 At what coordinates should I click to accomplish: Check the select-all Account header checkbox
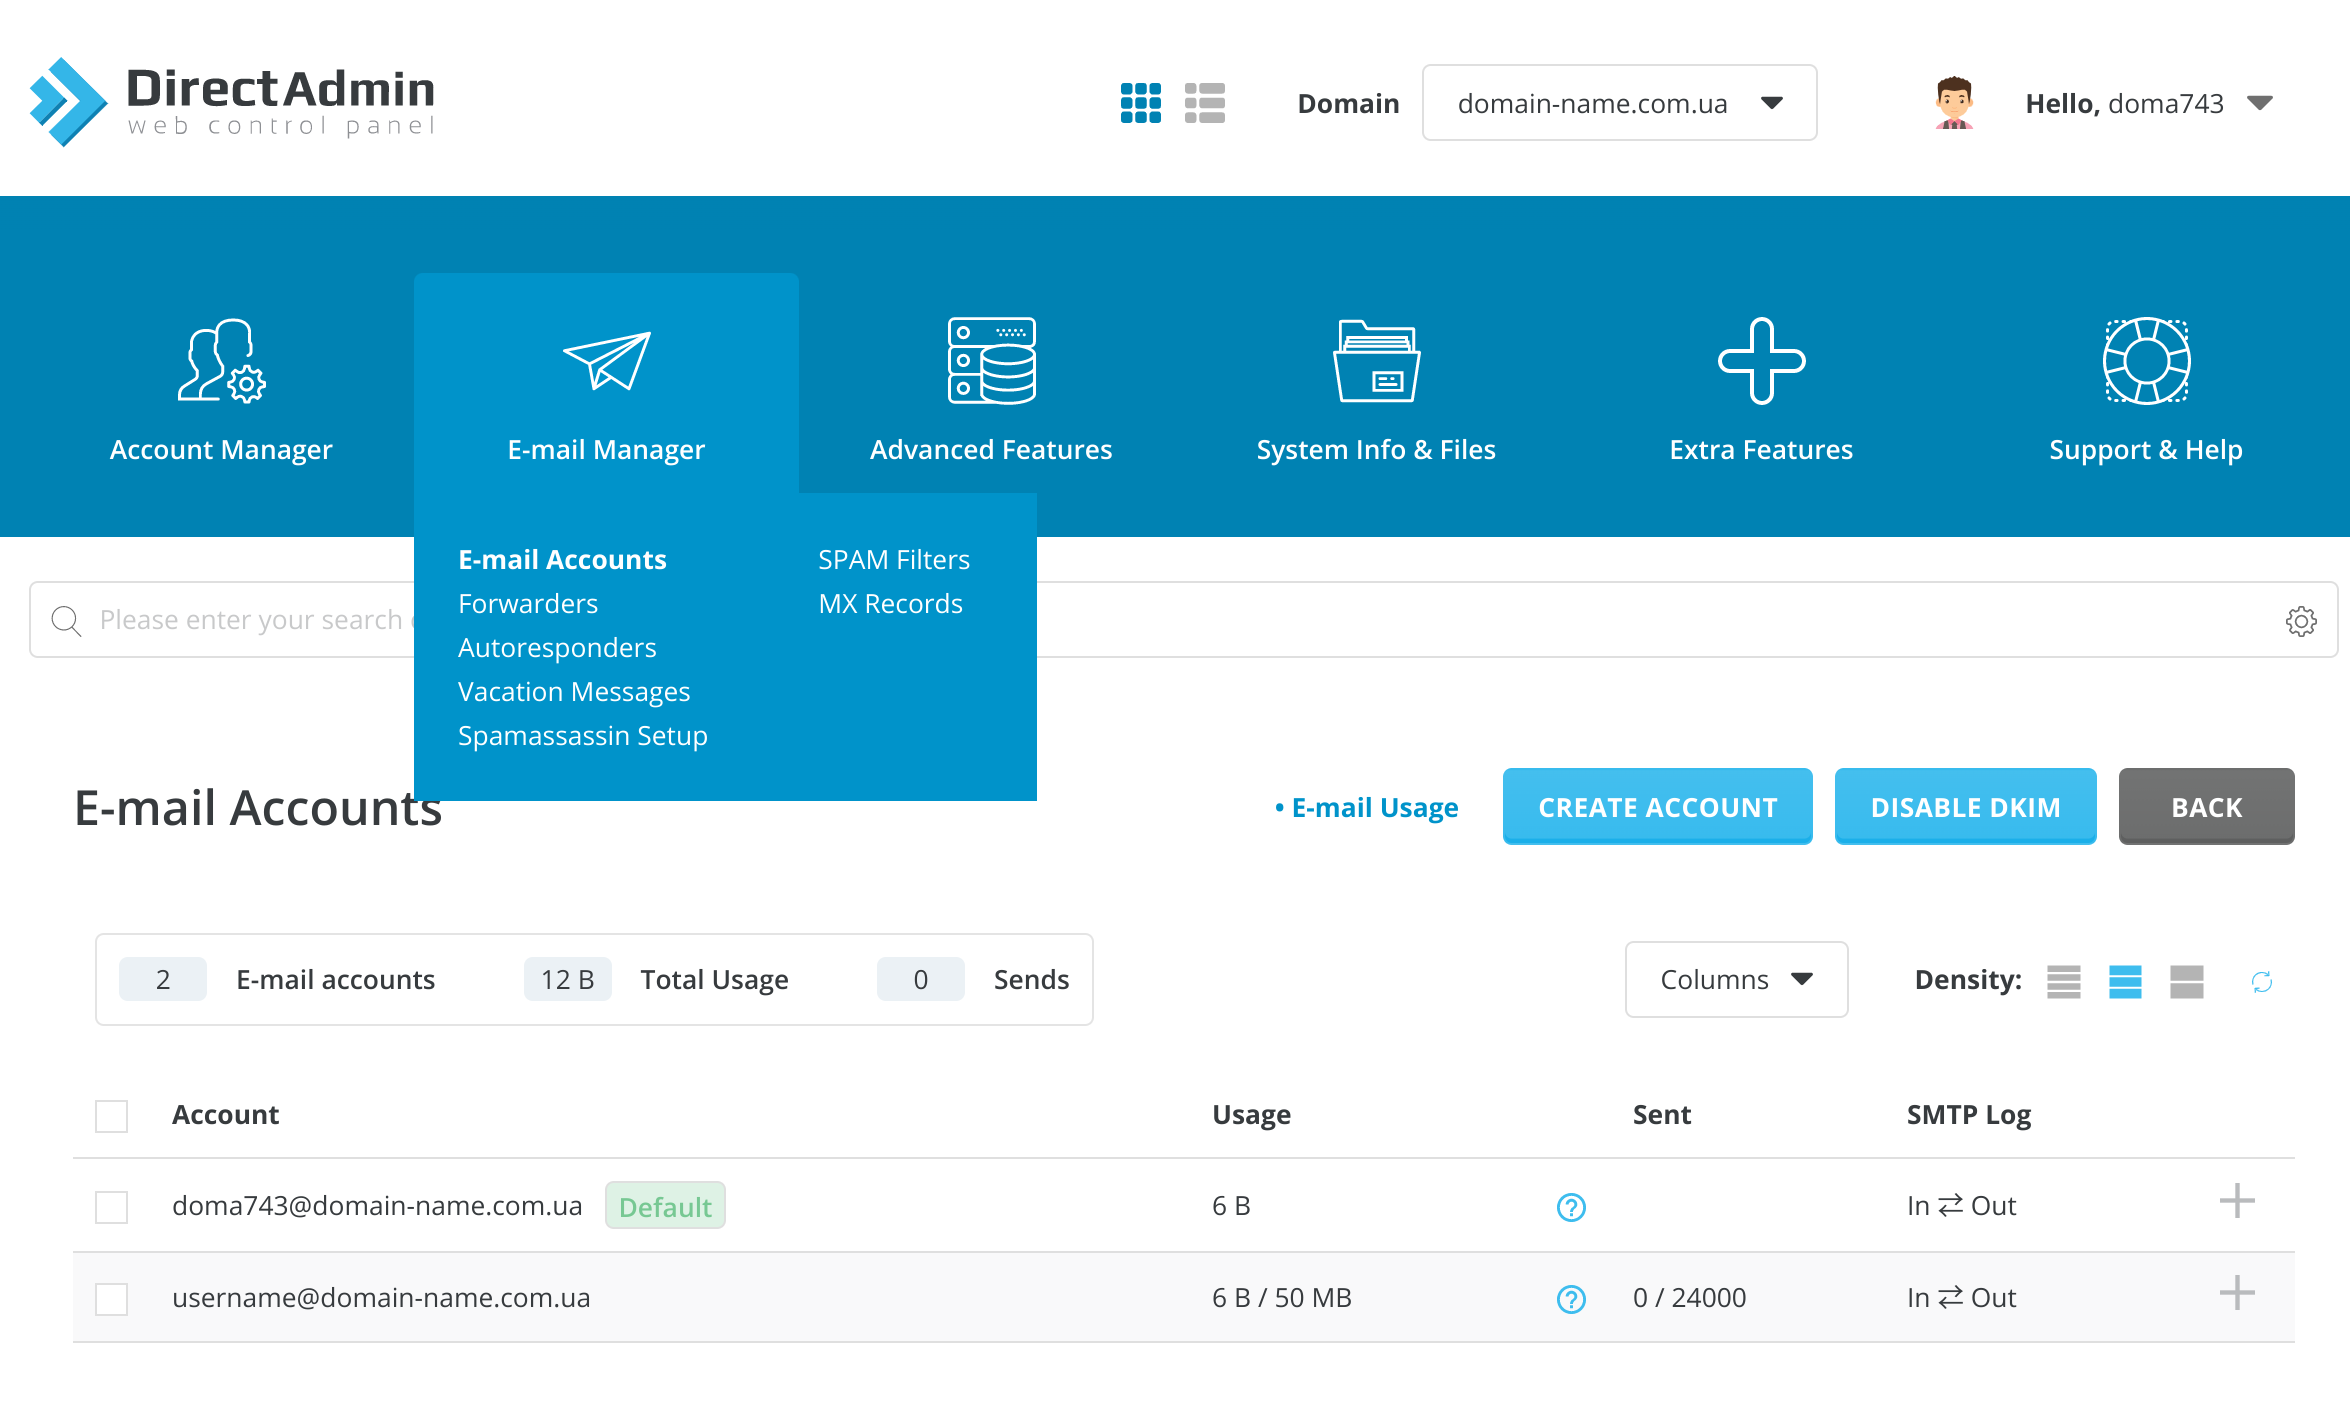[x=111, y=1116]
